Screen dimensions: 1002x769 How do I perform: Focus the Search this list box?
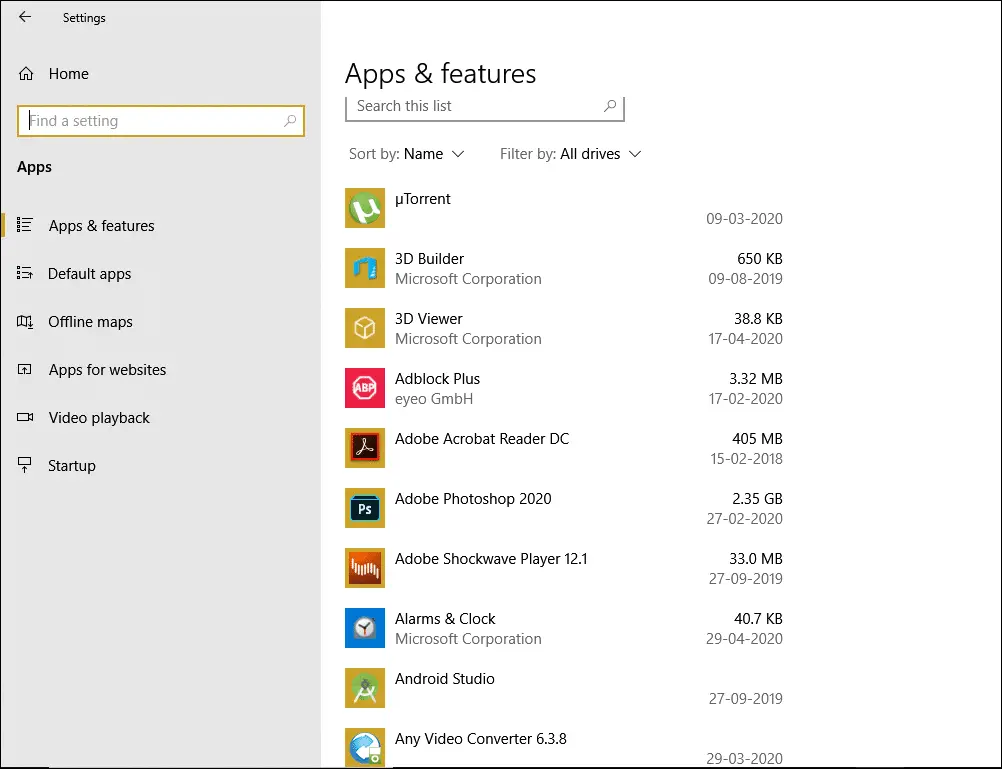tap(484, 107)
